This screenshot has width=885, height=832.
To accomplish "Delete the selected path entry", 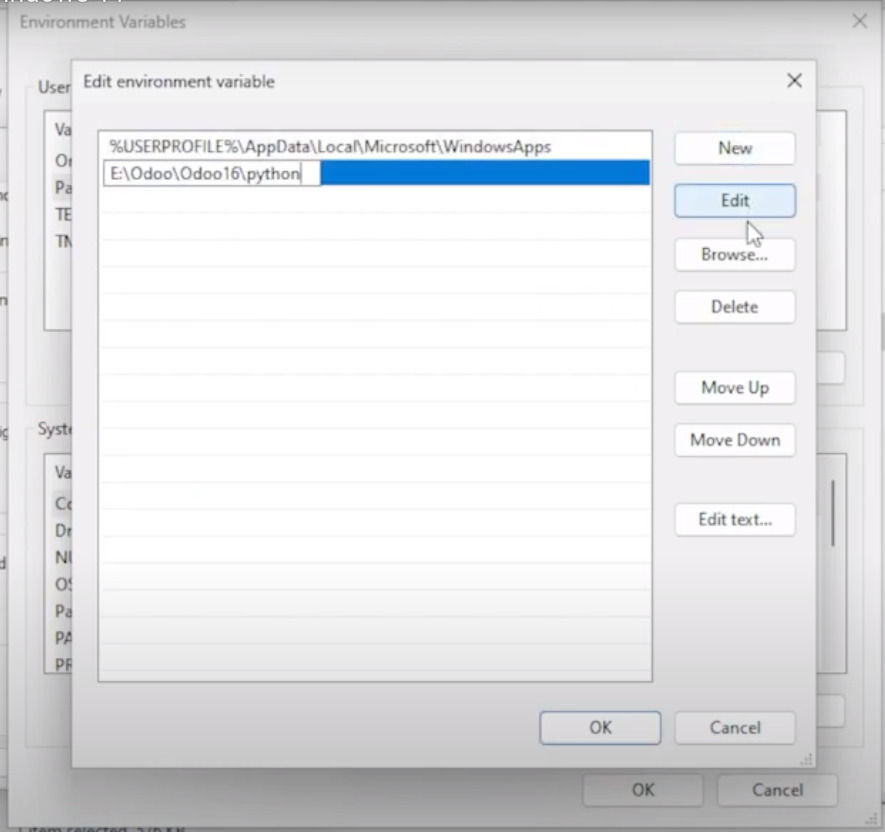I will tap(734, 307).
